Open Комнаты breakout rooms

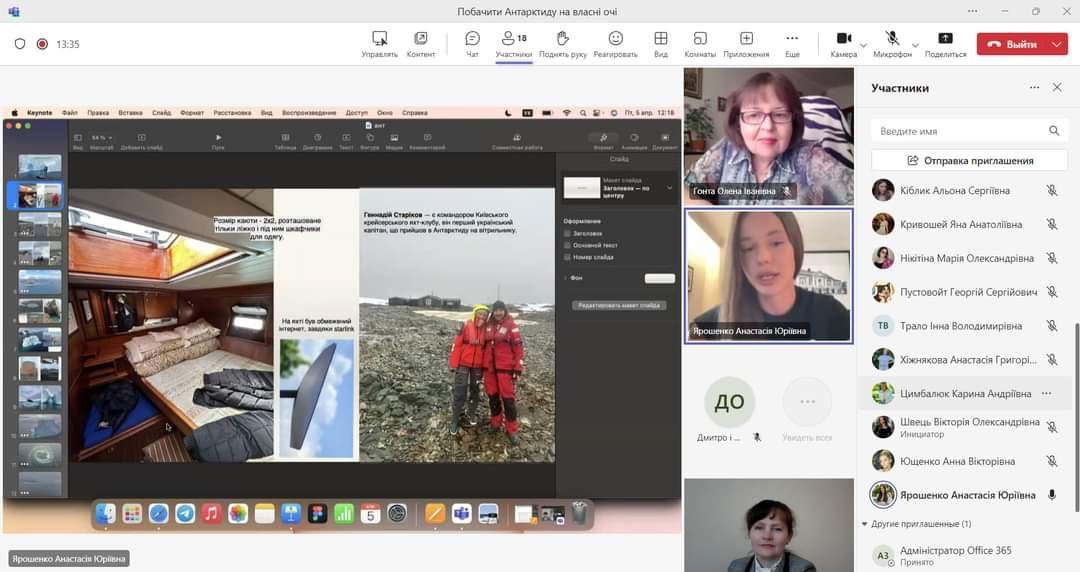click(700, 43)
